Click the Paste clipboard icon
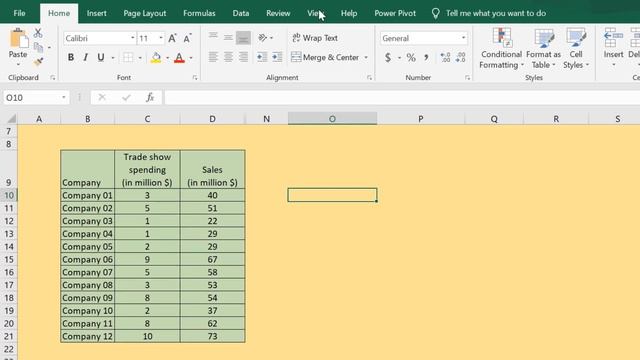 tap(18, 38)
